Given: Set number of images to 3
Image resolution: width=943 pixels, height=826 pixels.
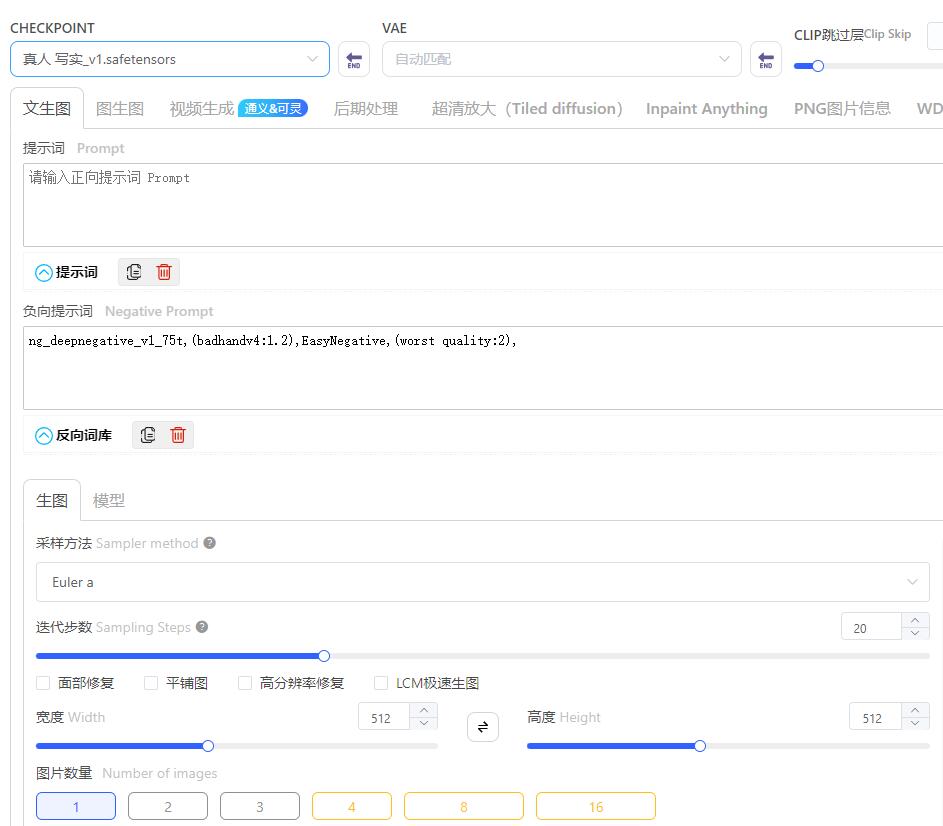Looking at the screenshot, I should click(x=260, y=806).
